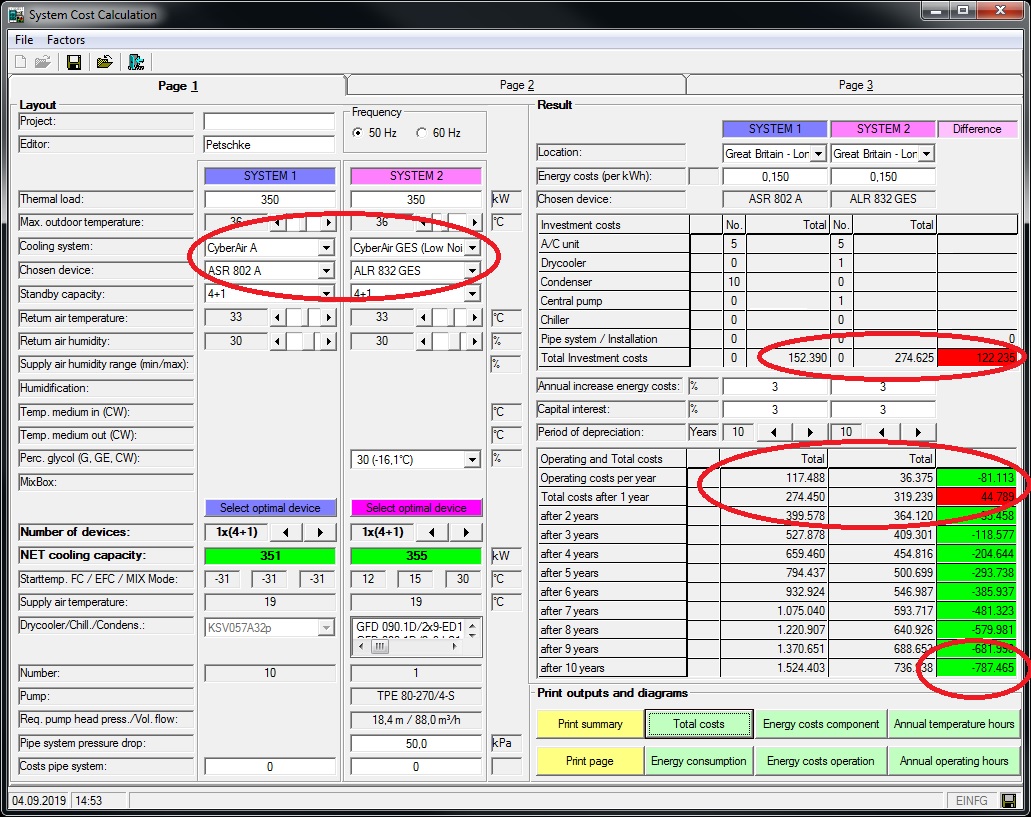This screenshot has height=817, width=1031.
Task: Click the blank new-document toolbar icon
Action: tap(21, 62)
